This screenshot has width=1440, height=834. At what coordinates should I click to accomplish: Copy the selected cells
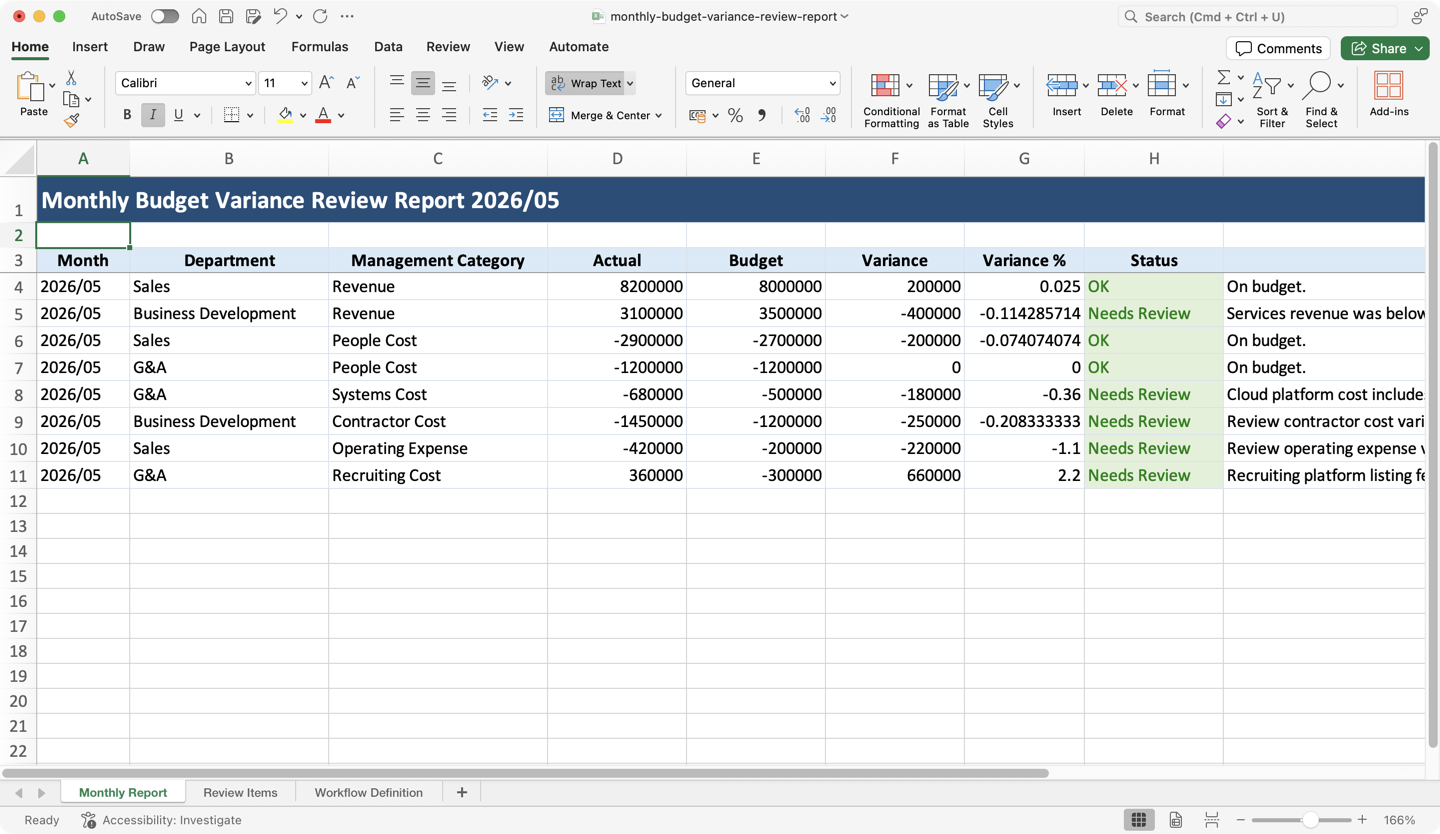71,99
